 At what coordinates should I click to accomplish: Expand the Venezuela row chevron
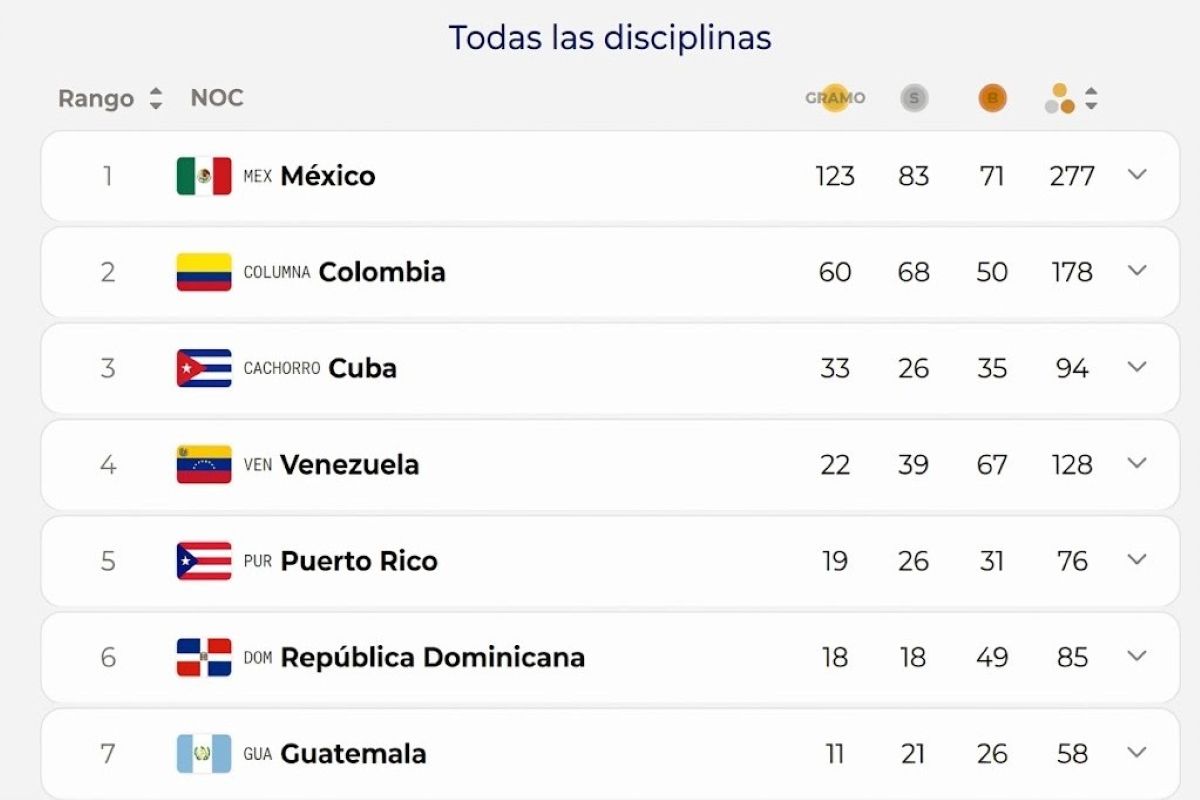point(1136,463)
